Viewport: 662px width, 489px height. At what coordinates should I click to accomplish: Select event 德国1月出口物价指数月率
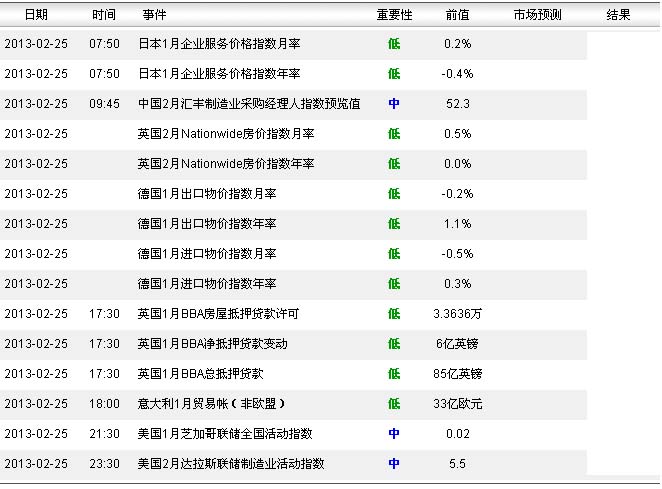pyautogui.click(x=207, y=194)
